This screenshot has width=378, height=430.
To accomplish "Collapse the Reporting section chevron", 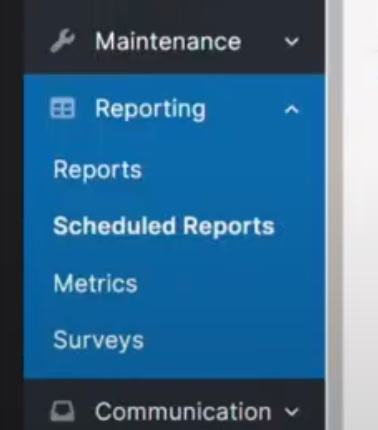I will [x=292, y=109].
